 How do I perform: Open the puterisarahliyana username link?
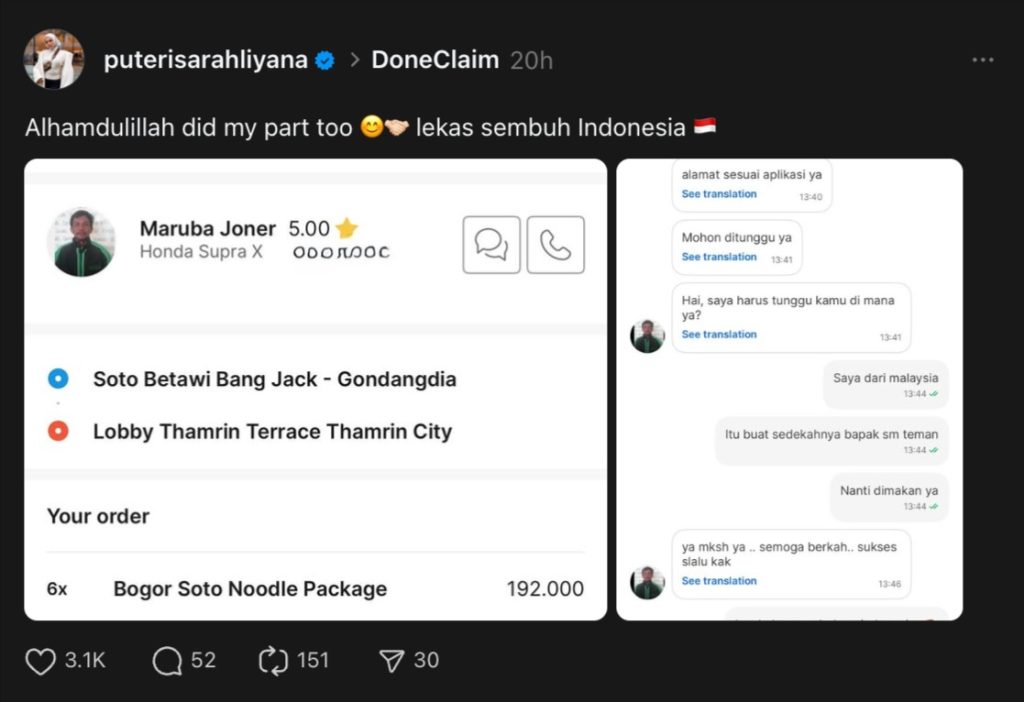coord(205,60)
